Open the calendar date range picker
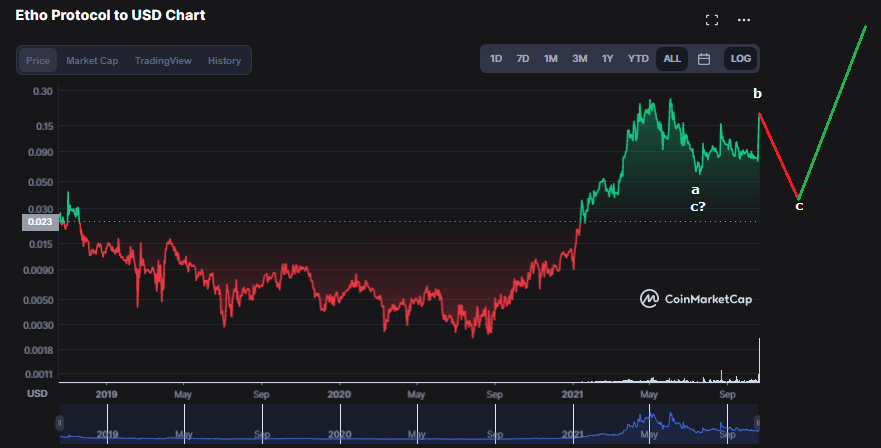This screenshot has width=881, height=448. 703,59
